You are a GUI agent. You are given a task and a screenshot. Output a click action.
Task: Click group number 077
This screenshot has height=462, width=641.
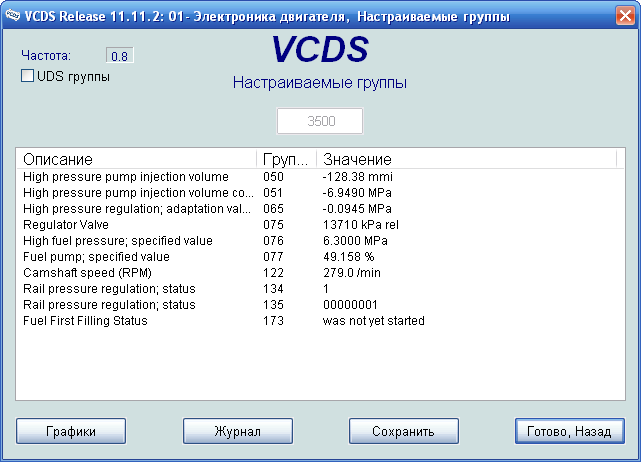(273, 256)
